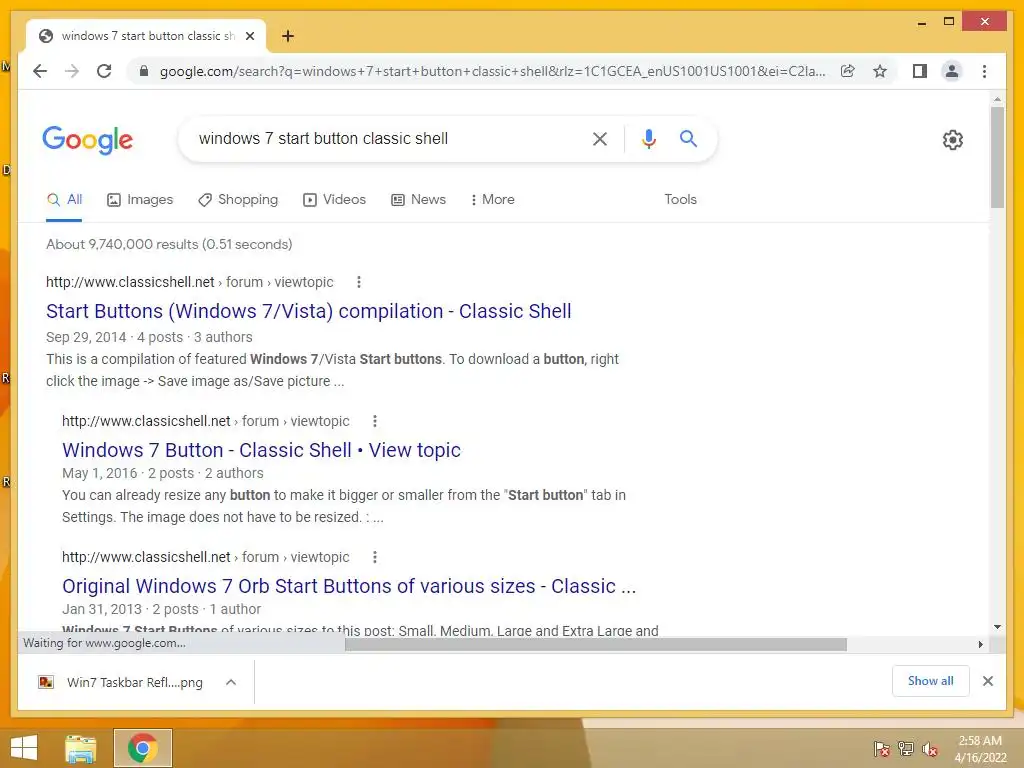This screenshot has height=768, width=1024.
Task: Open volume icon in system tray
Action: [x=930, y=749]
